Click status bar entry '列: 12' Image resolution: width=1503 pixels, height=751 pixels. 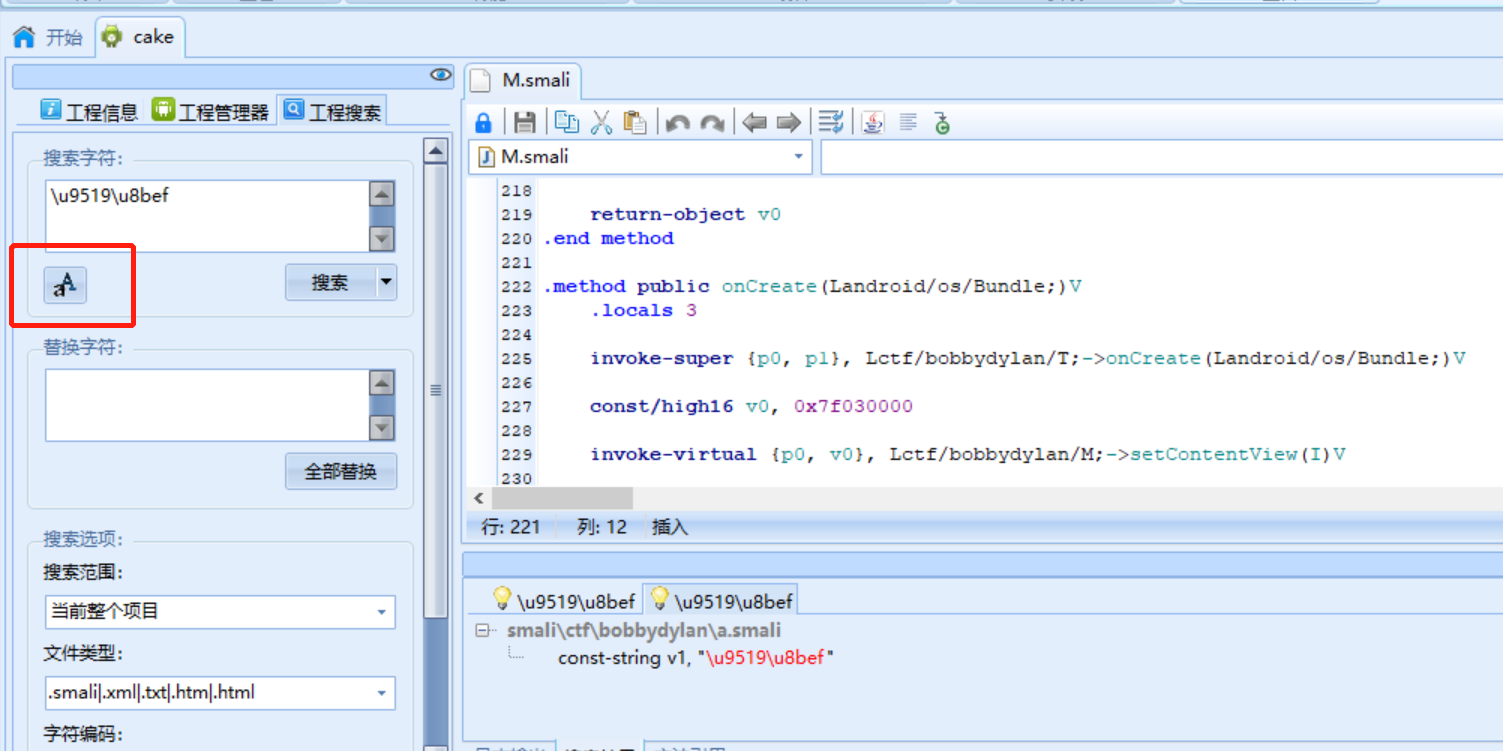(602, 527)
